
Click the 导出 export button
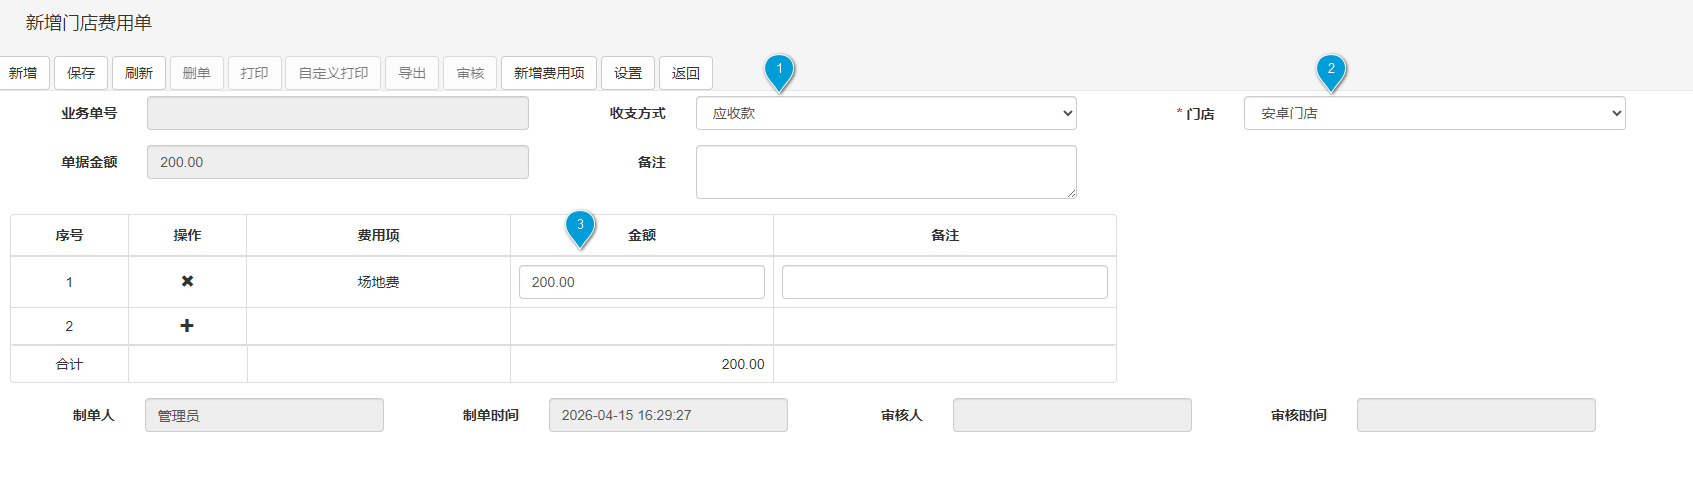(412, 73)
